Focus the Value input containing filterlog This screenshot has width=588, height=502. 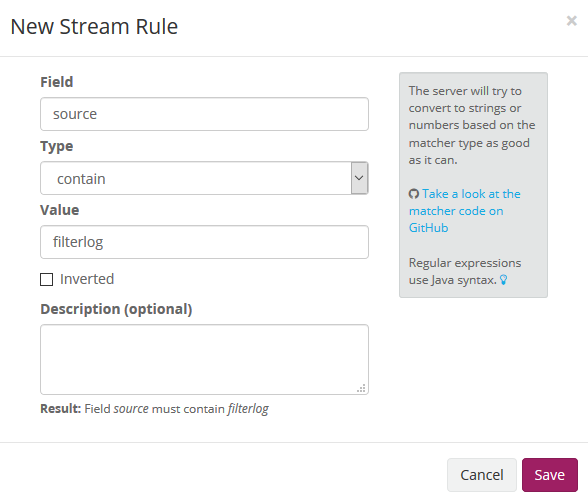[204, 242]
